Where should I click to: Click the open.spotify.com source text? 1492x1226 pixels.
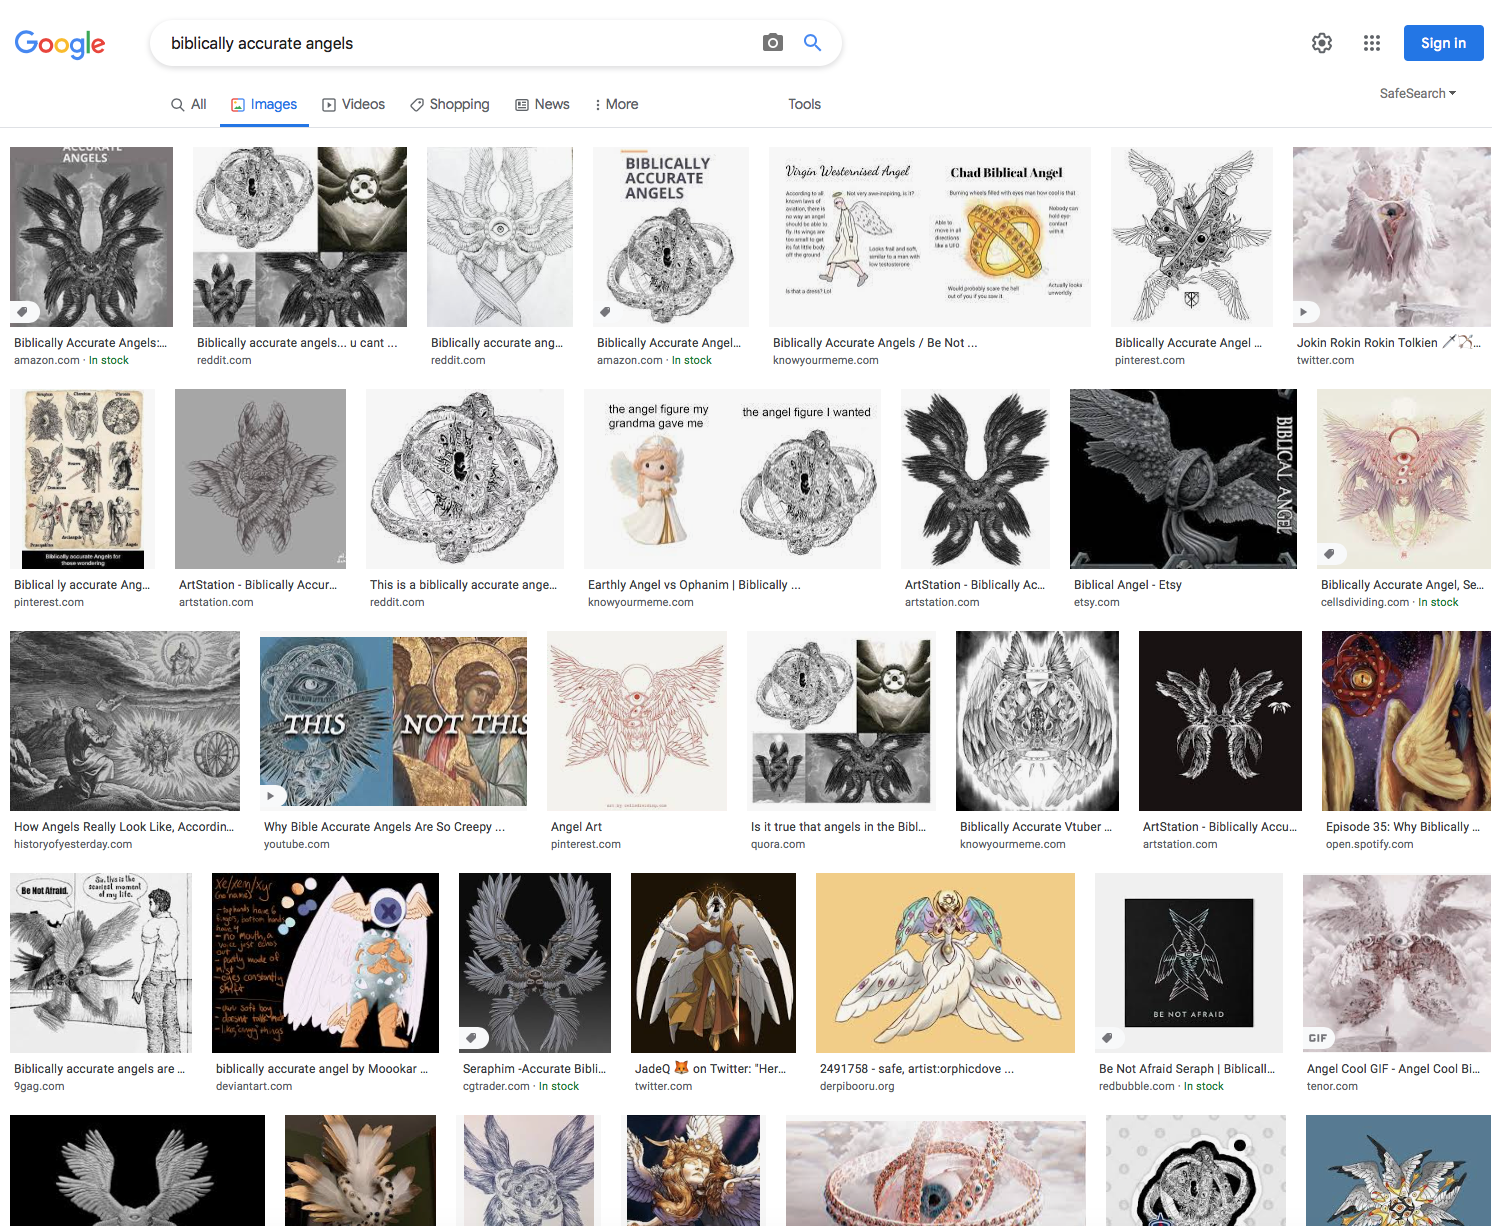pyautogui.click(x=1370, y=844)
